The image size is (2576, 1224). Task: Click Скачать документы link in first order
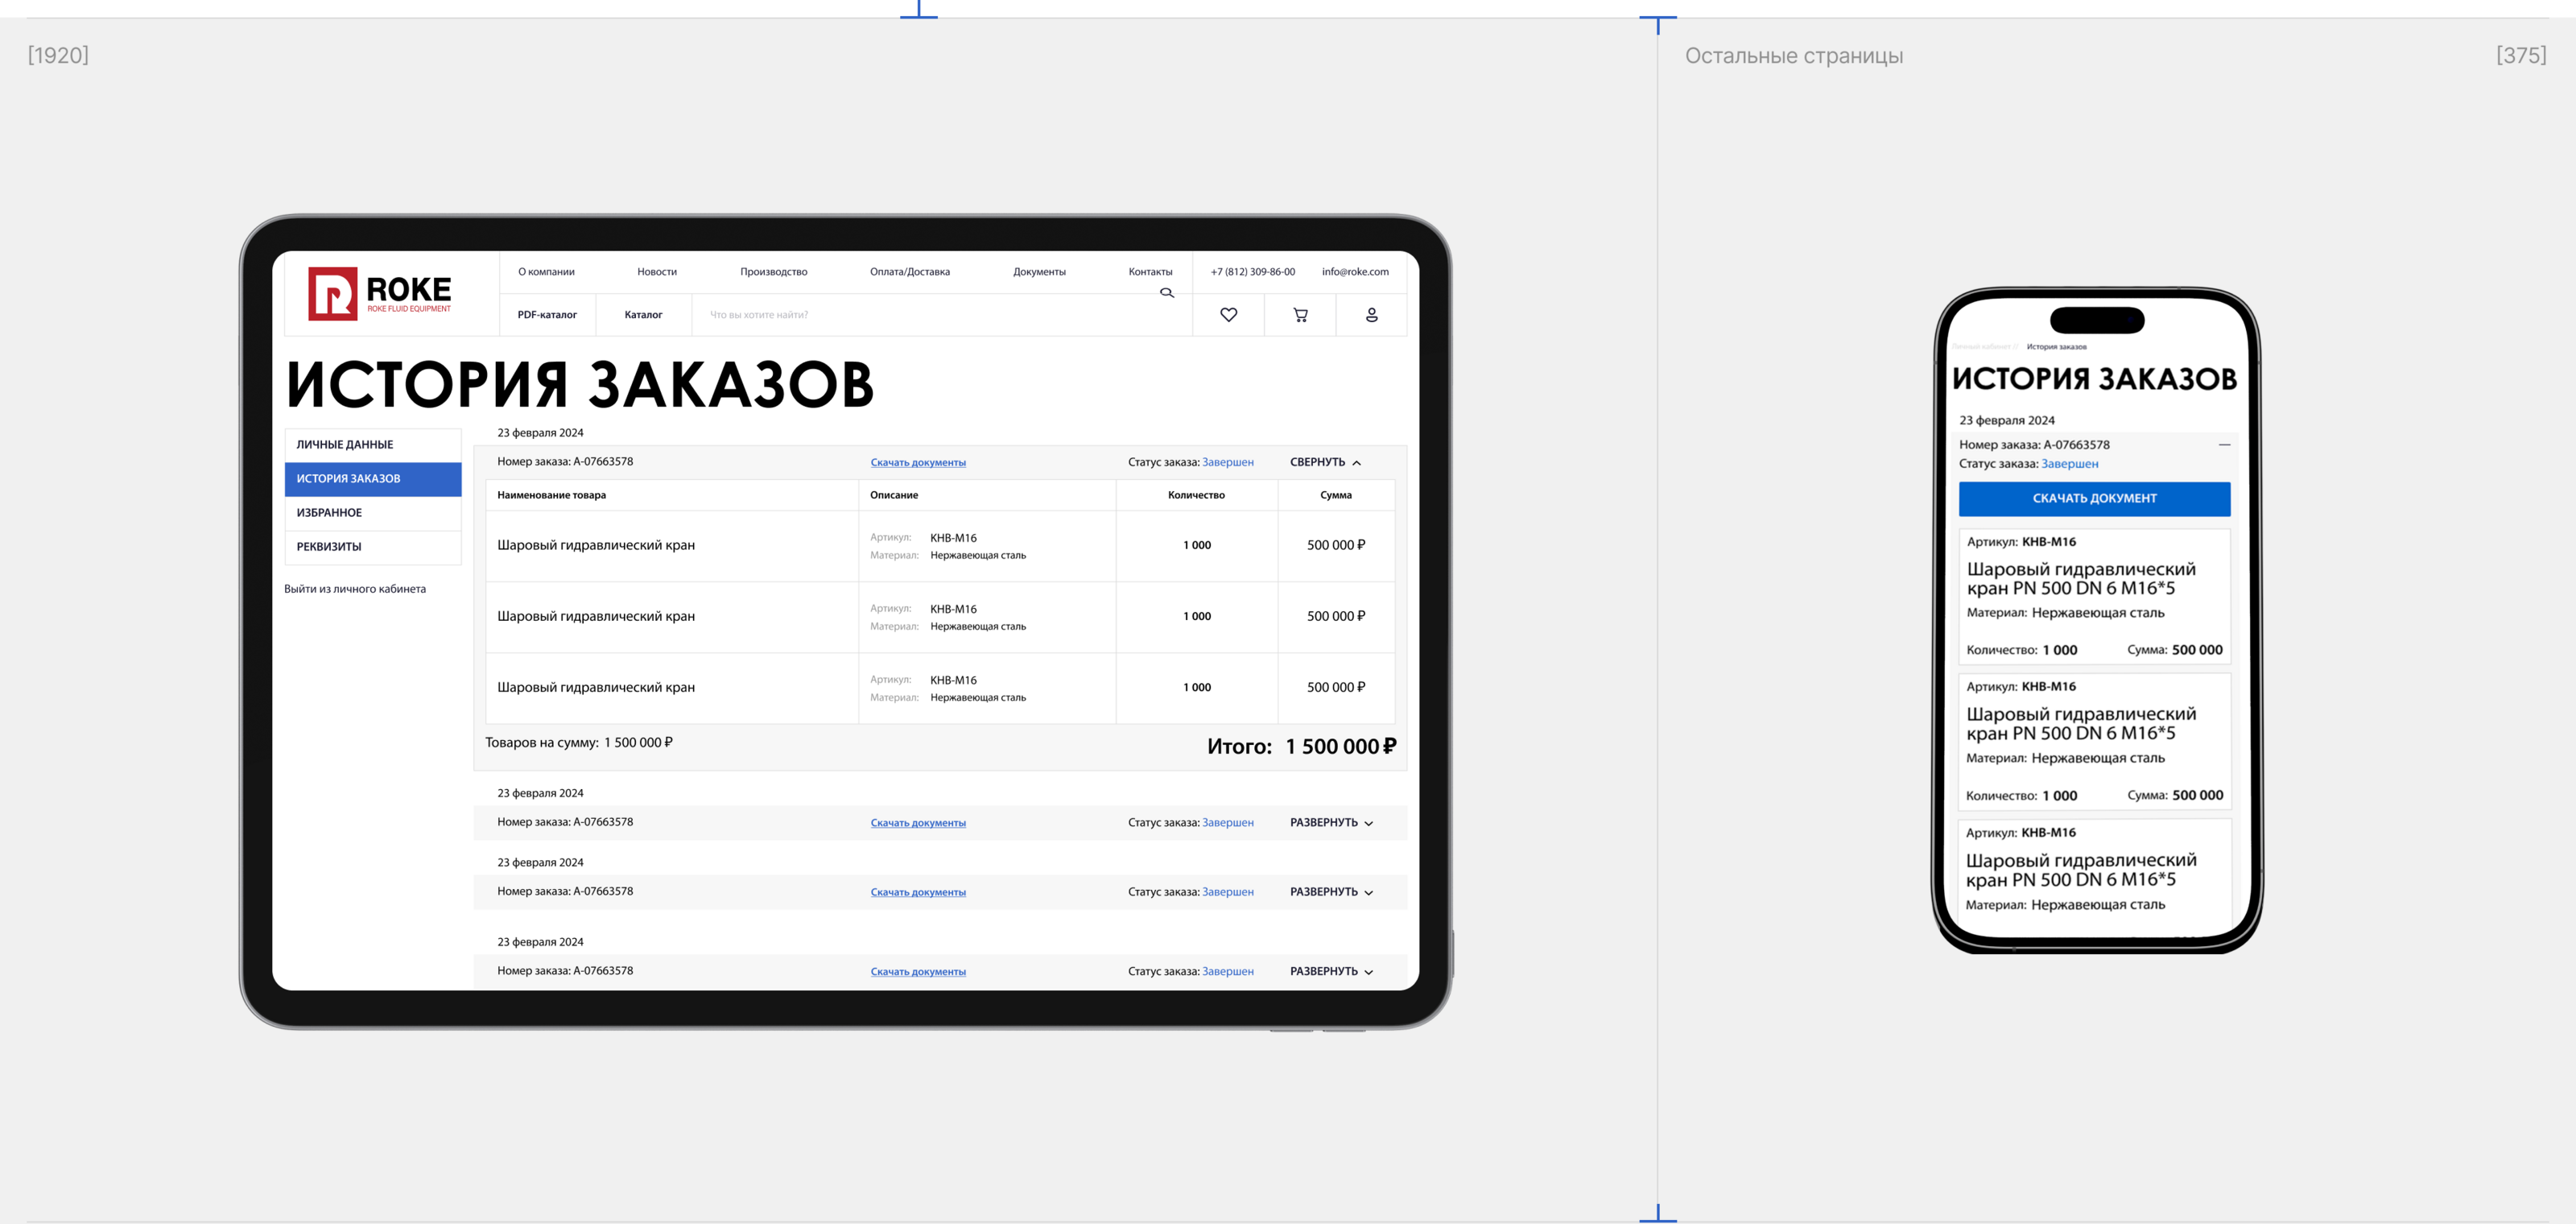coord(917,463)
